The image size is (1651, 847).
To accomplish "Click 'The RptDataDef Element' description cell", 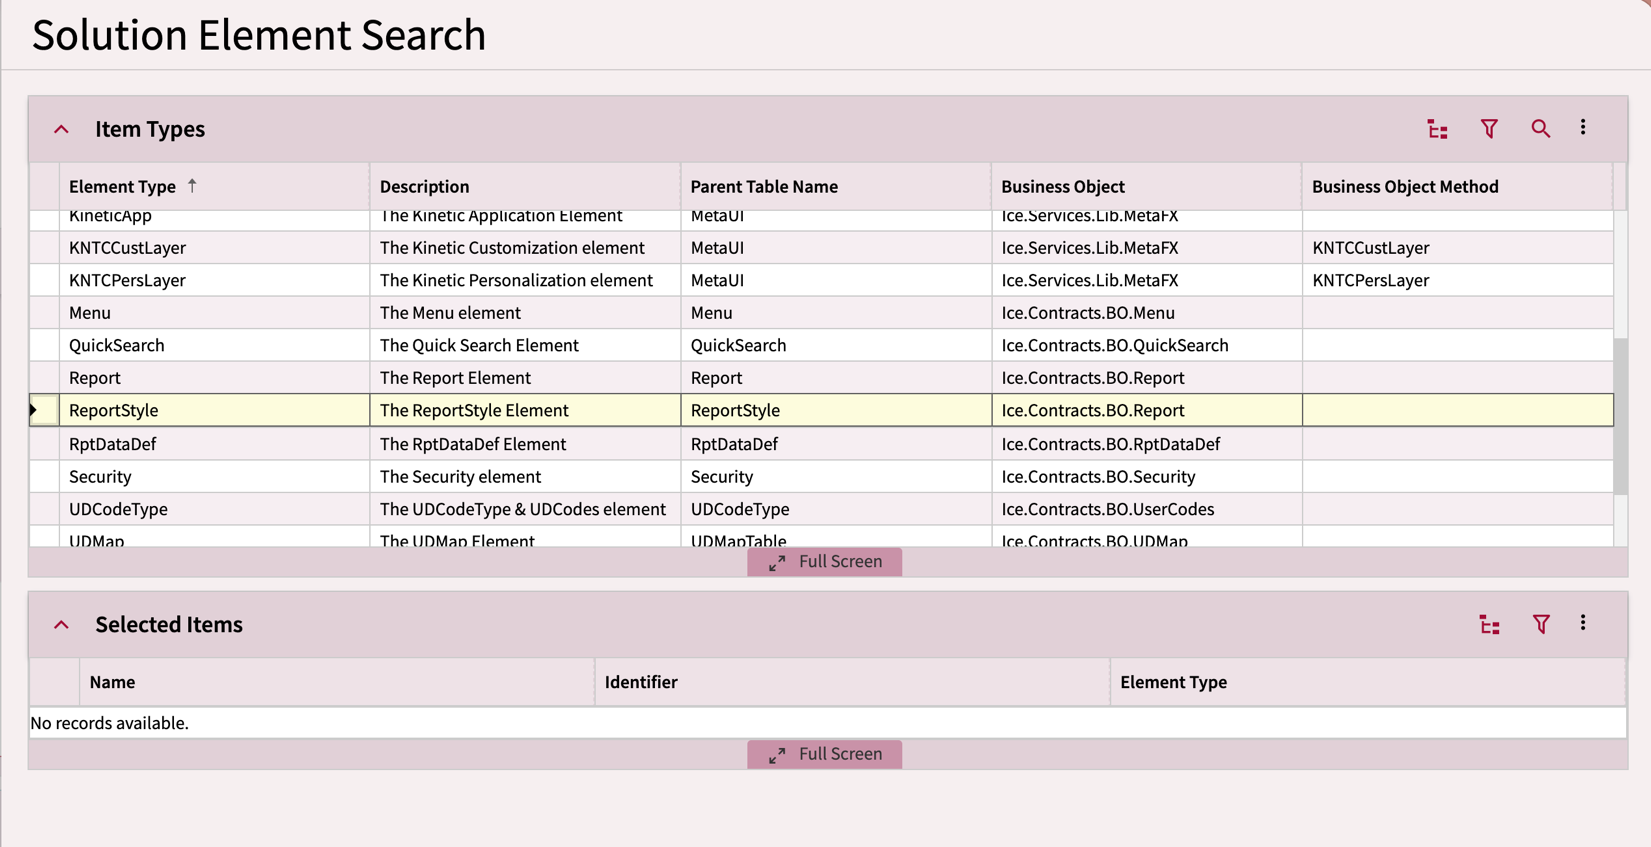I will (525, 444).
